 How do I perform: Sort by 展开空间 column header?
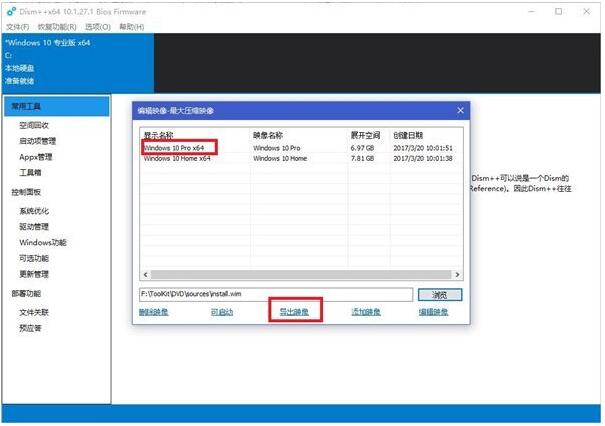pyautogui.click(x=365, y=135)
